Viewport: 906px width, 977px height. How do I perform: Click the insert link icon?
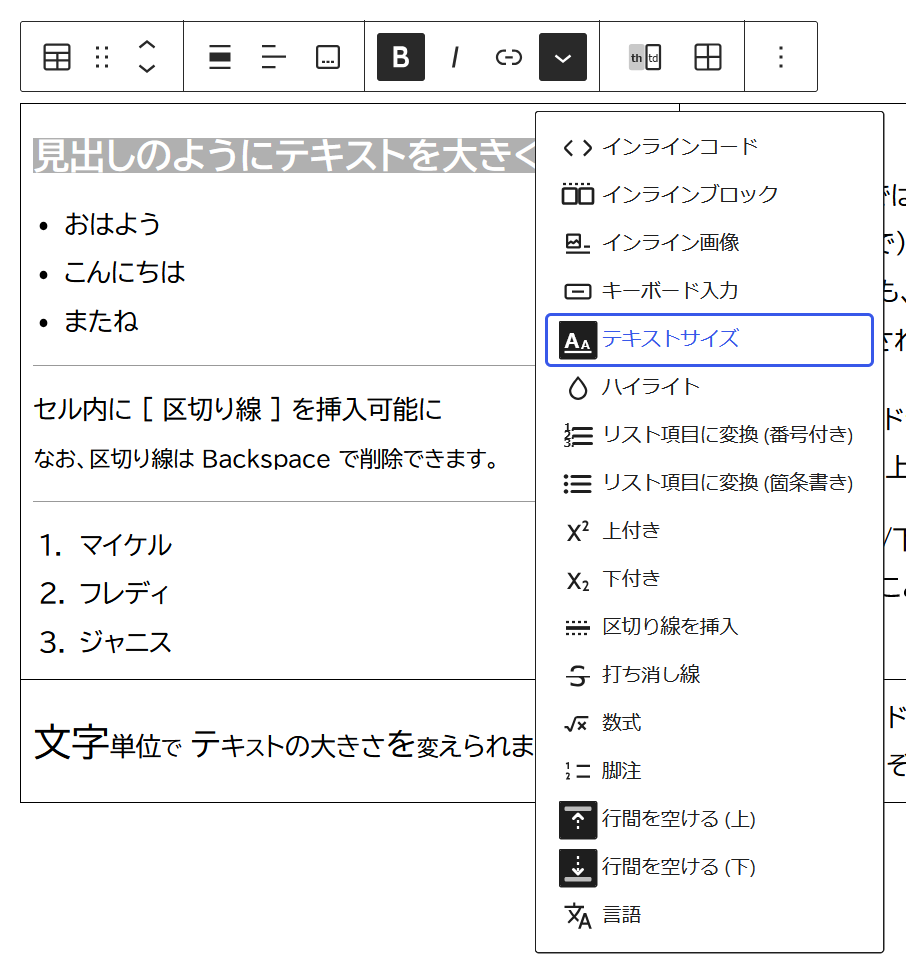508,57
